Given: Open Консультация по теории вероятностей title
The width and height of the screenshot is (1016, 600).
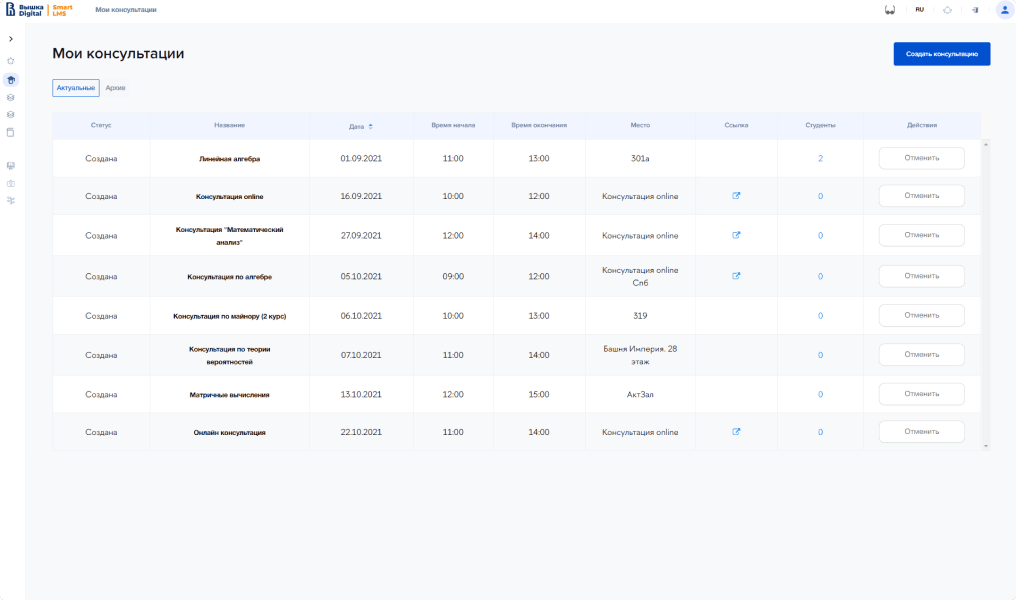Looking at the screenshot, I should 229,355.
